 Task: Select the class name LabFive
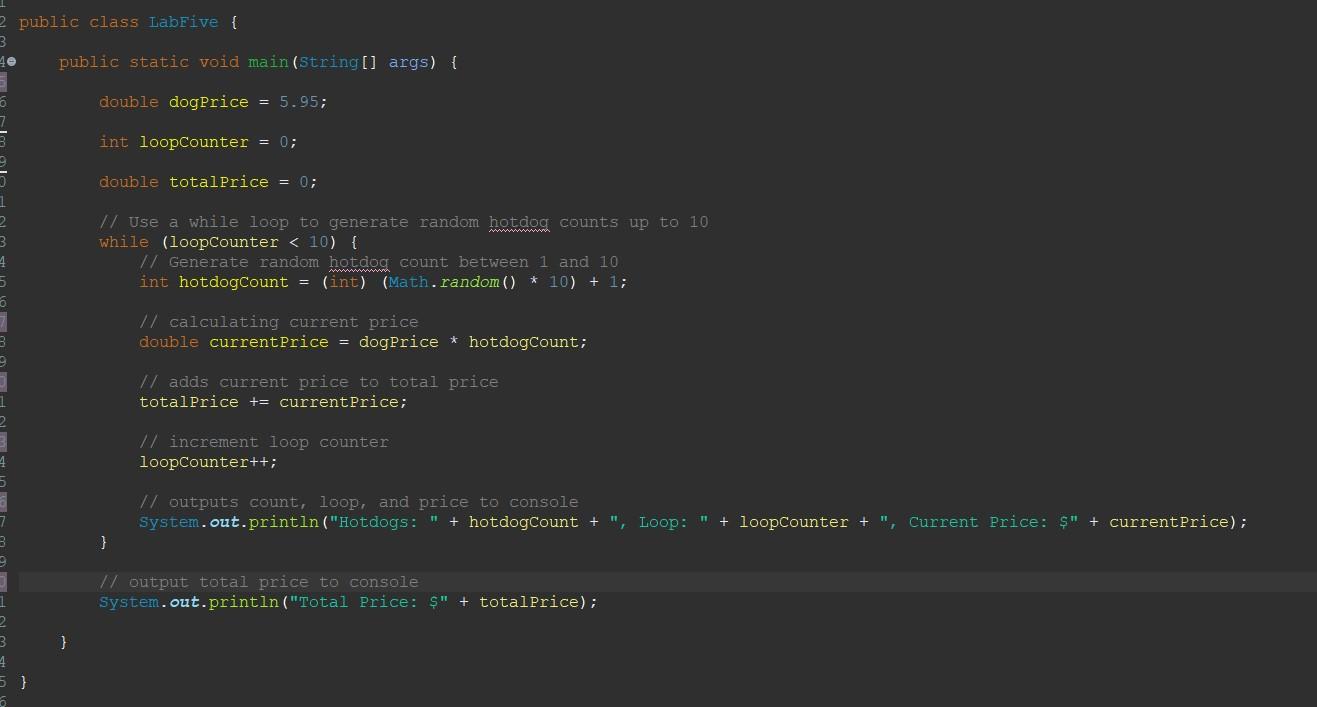coord(184,21)
